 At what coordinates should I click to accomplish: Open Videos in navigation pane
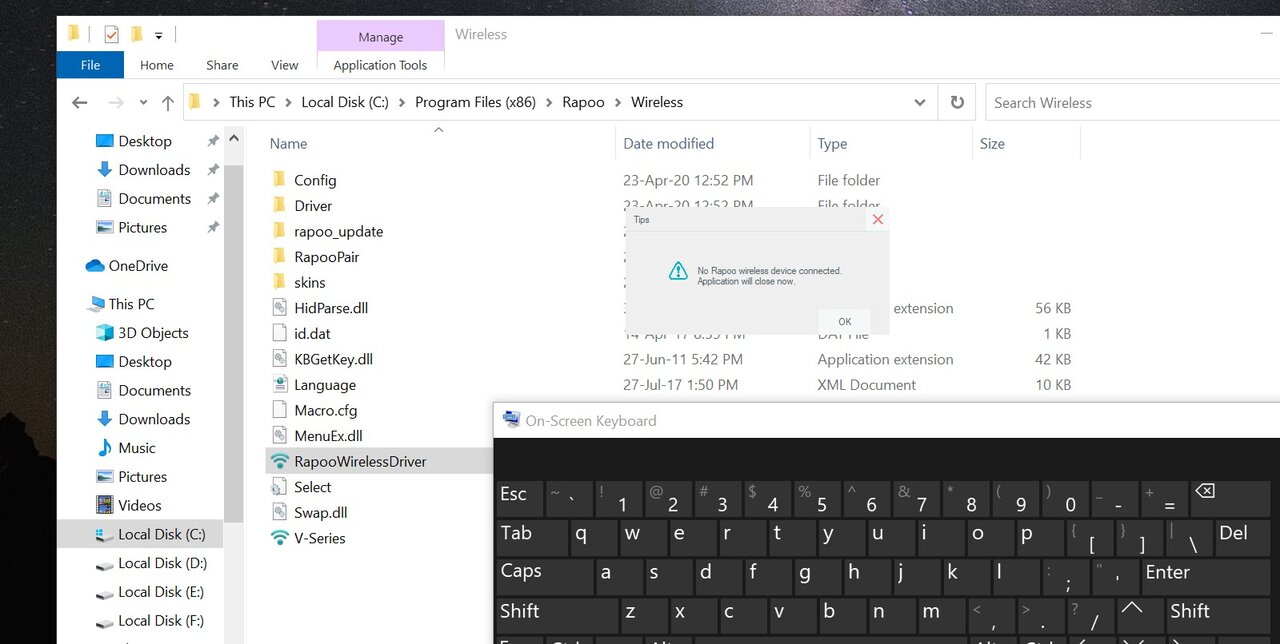coord(140,506)
